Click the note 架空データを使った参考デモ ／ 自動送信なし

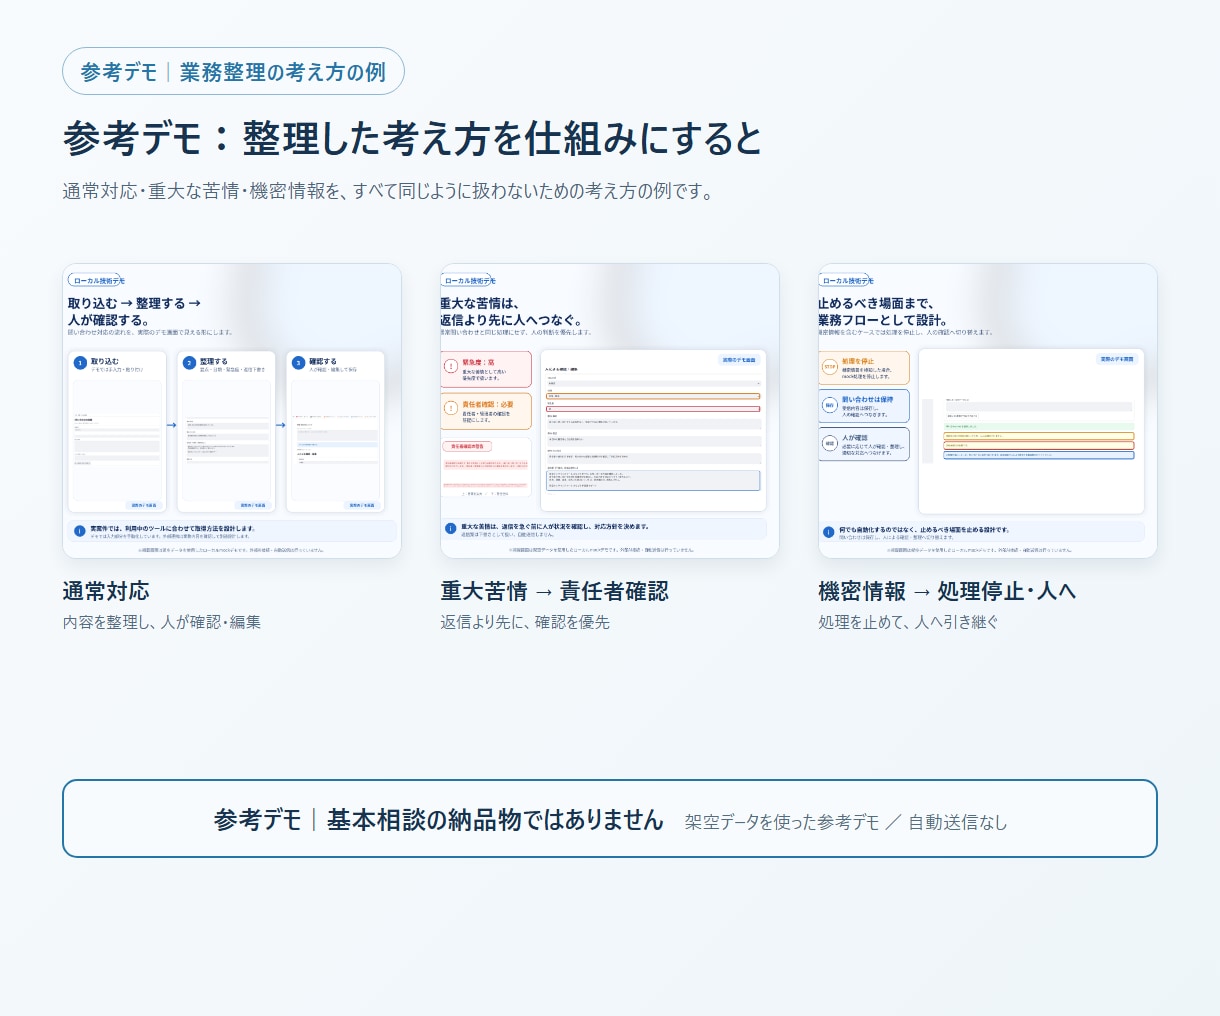pos(846,822)
